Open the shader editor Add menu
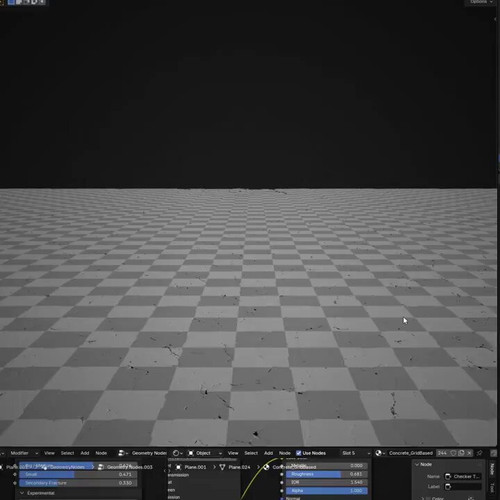The image size is (500, 500). coord(268,453)
